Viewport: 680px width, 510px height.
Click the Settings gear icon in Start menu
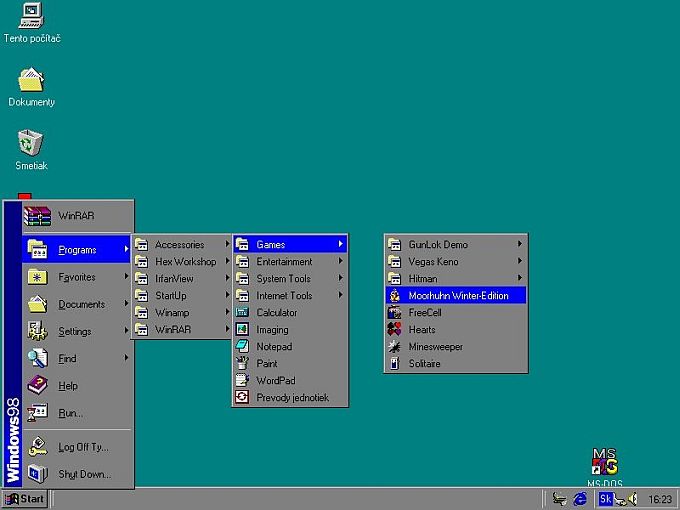coord(38,331)
